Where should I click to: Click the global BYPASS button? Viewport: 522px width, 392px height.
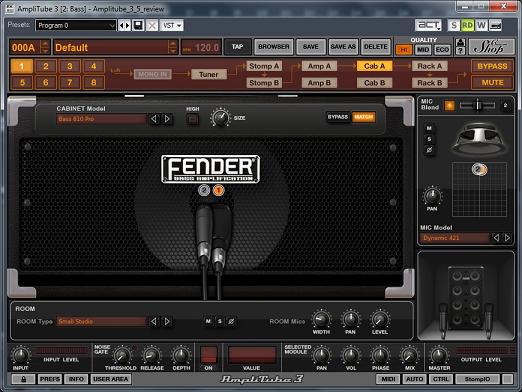pyautogui.click(x=492, y=66)
